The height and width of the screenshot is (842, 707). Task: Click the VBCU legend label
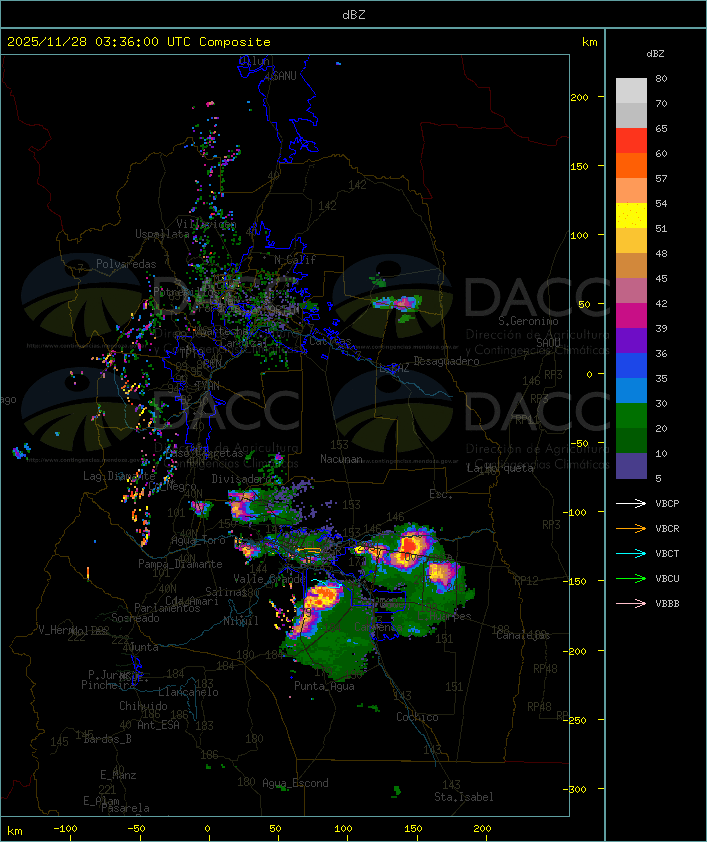(x=667, y=578)
